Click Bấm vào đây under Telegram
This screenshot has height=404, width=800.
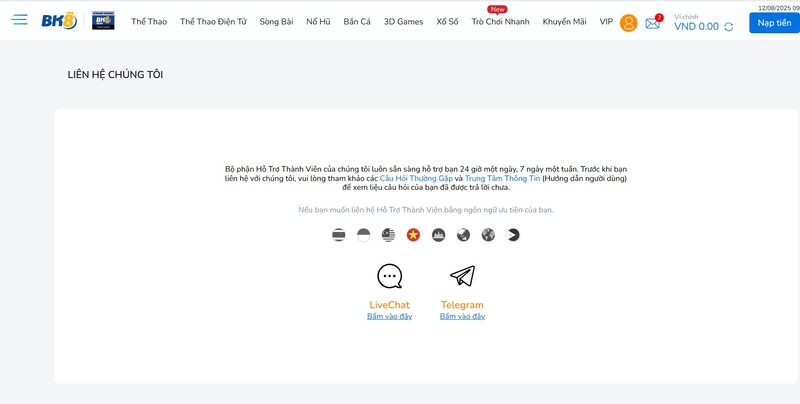462,316
